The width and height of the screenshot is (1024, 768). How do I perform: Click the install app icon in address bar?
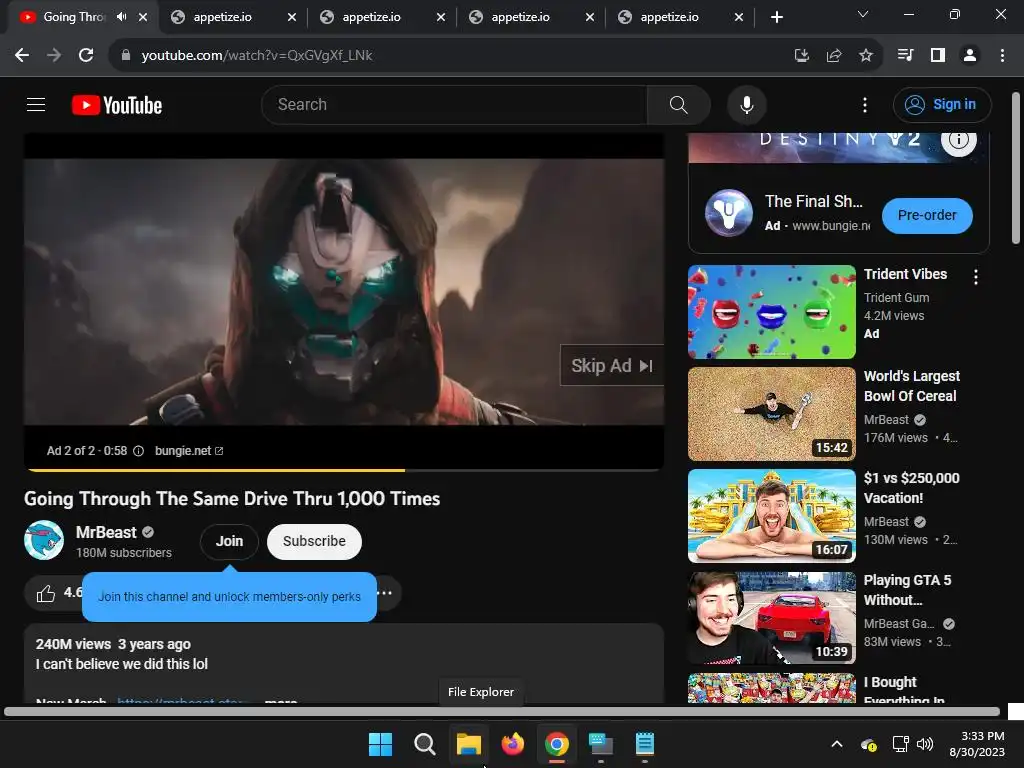point(802,56)
